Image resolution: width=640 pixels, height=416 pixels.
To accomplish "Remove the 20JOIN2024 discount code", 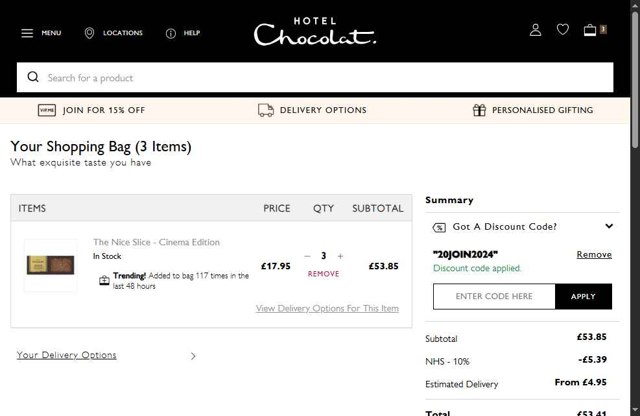I will click(594, 255).
